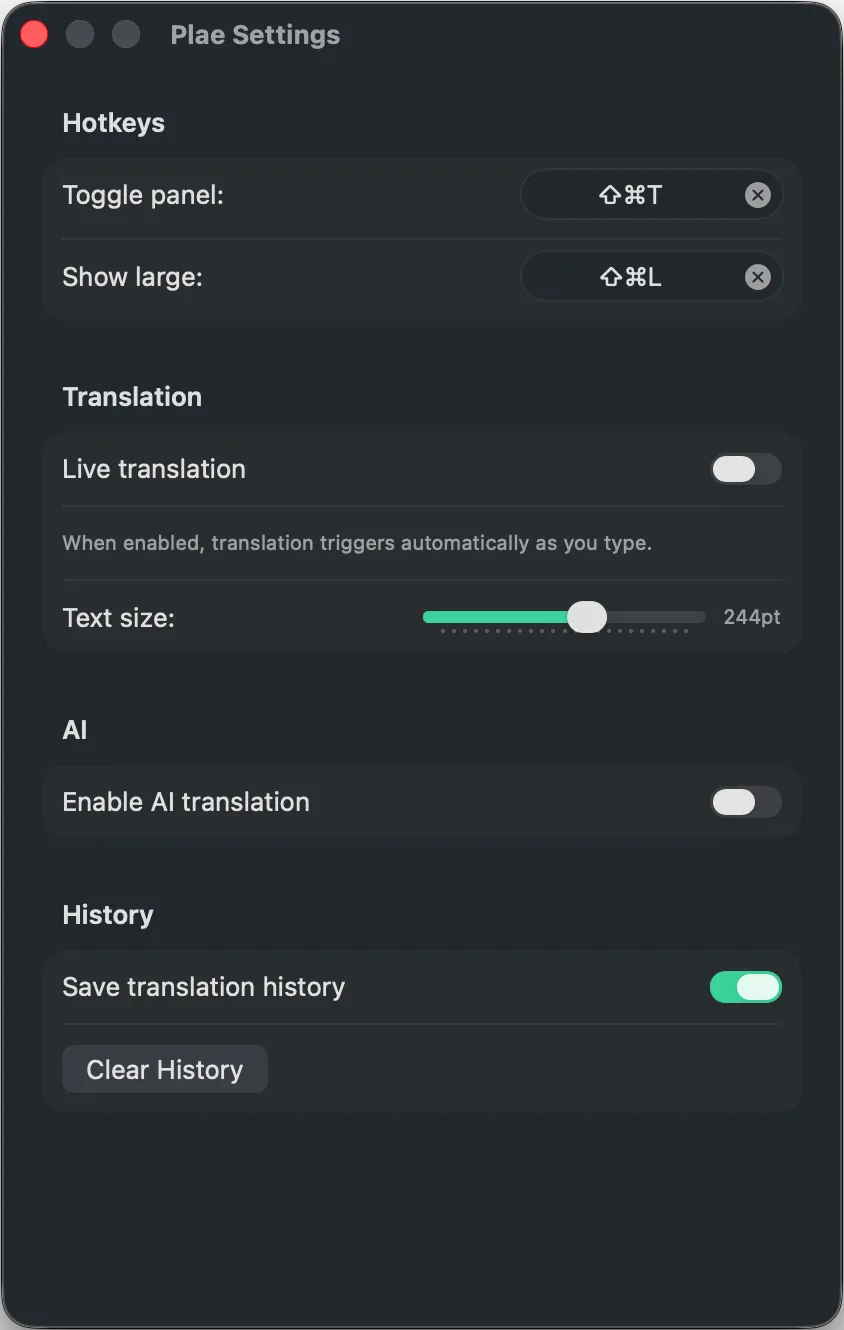Screen dimensions: 844x1330
Task: Disable Save translation history
Action: pyautogui.click(x=746, y=987)
